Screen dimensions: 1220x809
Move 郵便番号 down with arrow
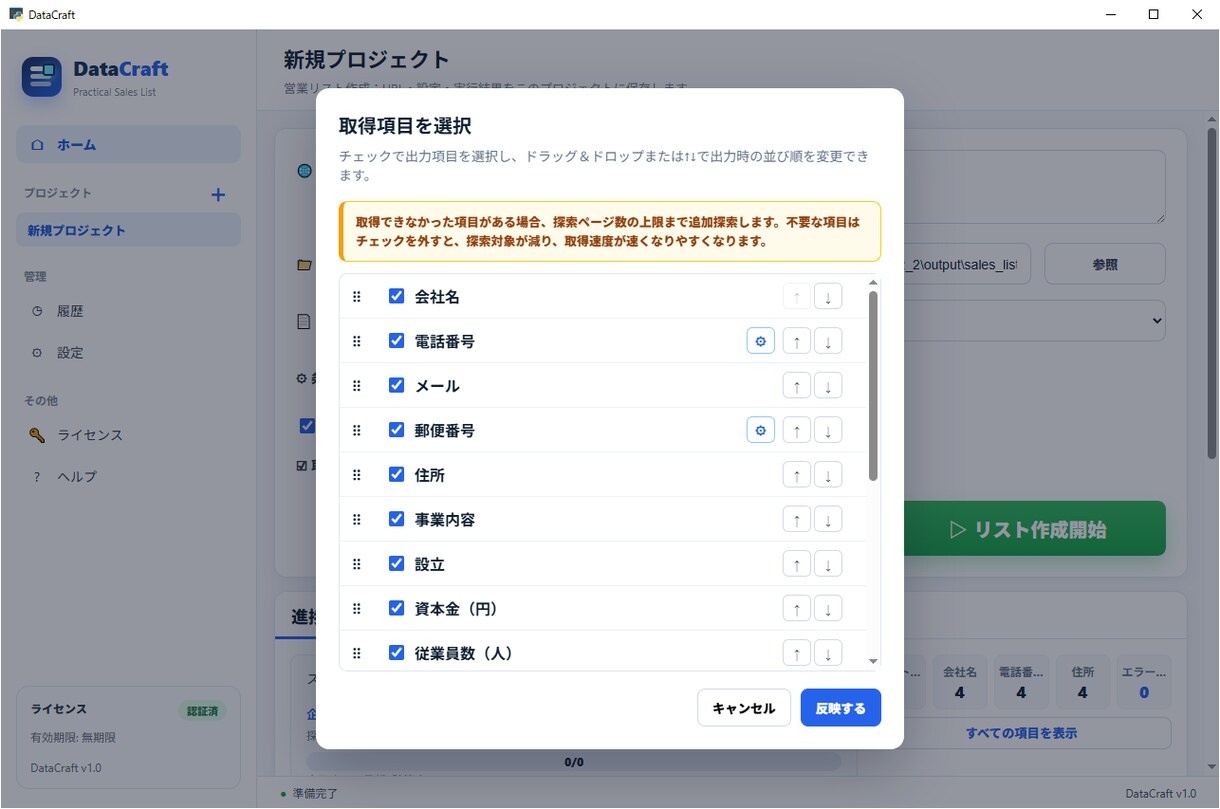tap(828, 430)
